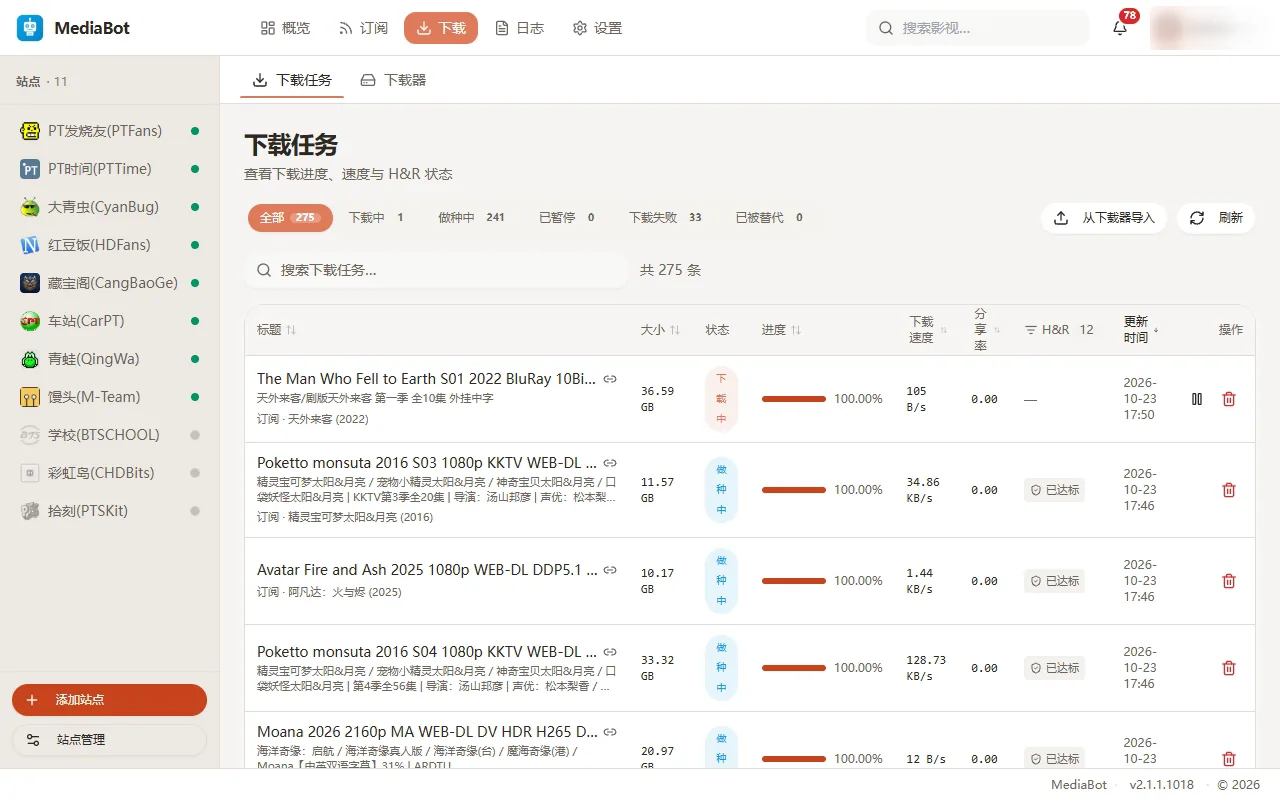The width and height of the screenshot is (1280, 800).
Task: Open 设置 in top navigation
Action: coord(597,28)
